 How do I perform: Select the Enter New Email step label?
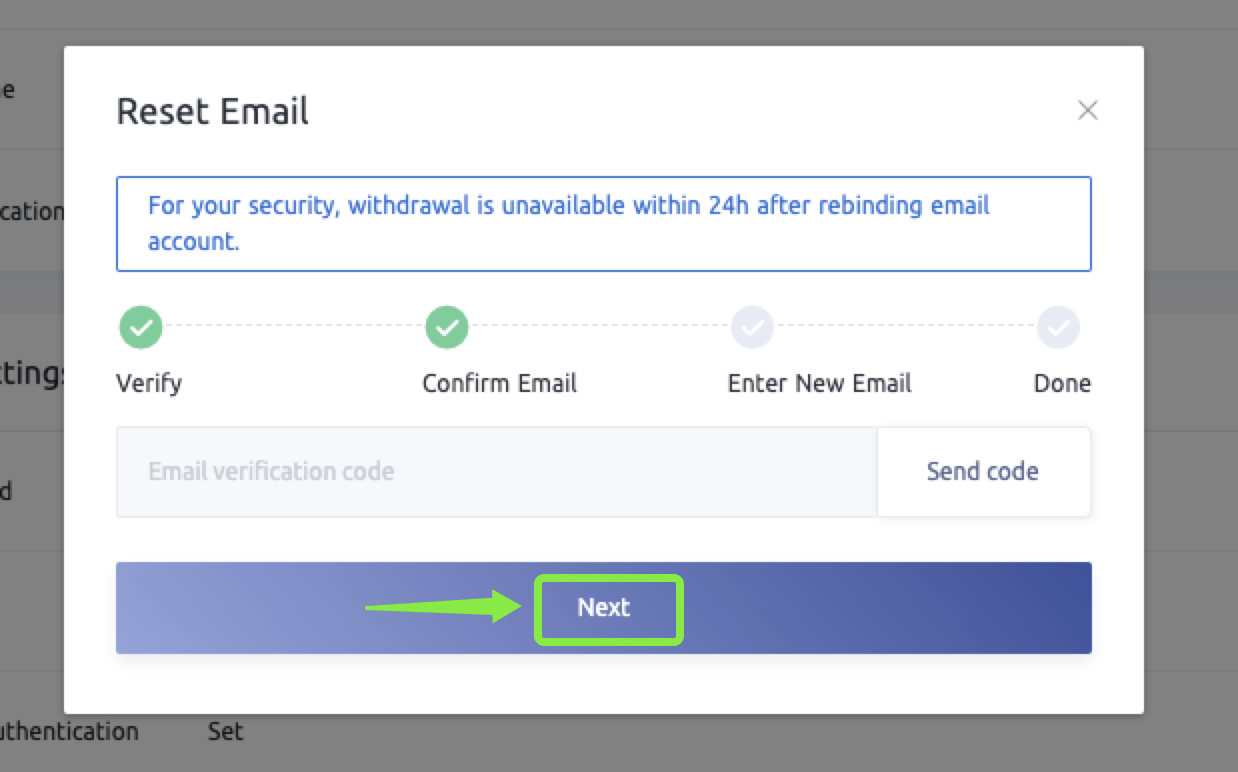pyautogui.click(x=819, y=384)
